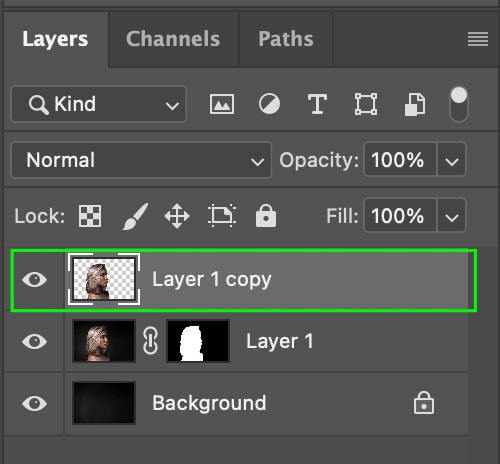Open the Kind filter dropdown

[99, 104]
